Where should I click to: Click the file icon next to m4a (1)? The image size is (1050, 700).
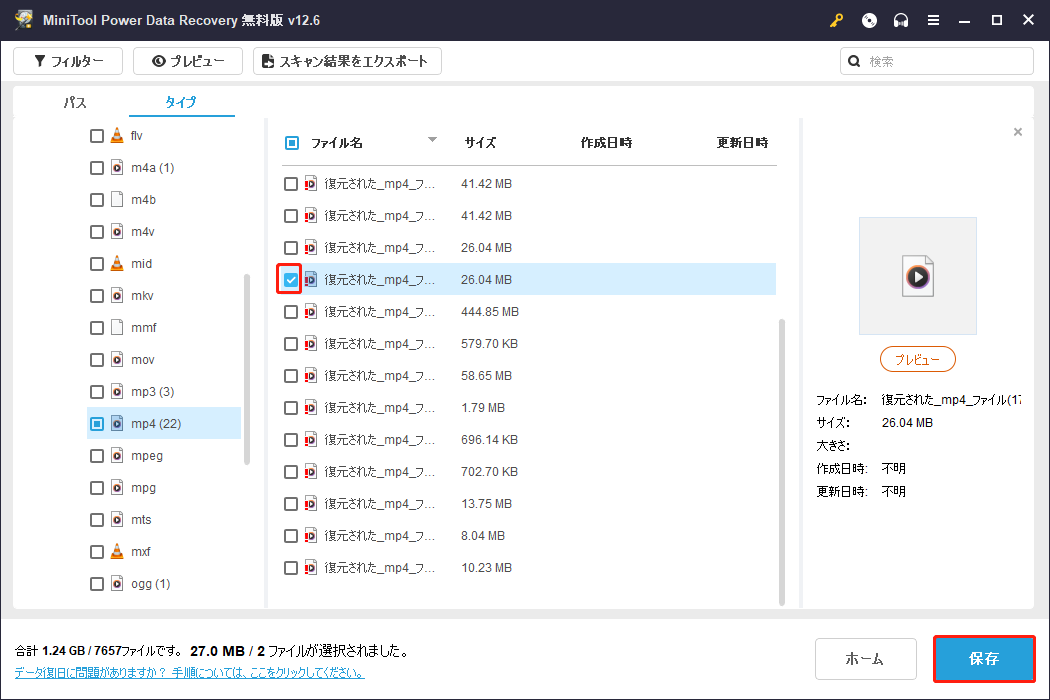point(117,167)
